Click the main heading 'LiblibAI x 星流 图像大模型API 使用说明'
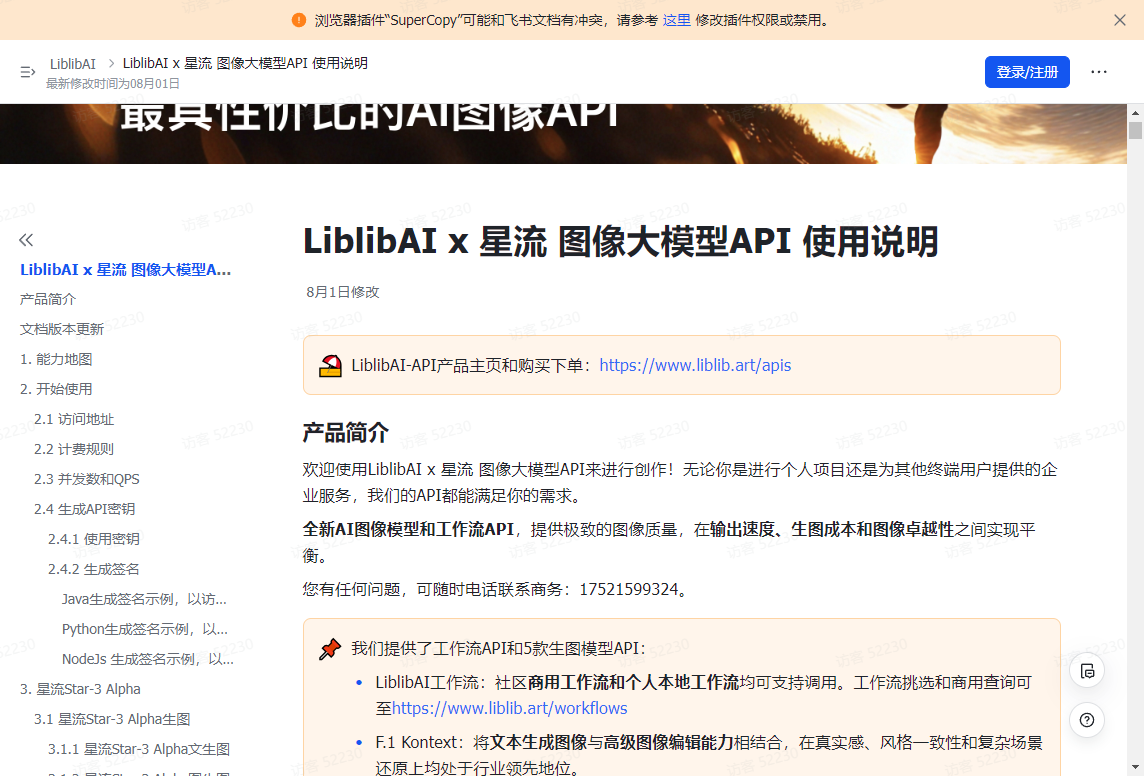 pyautogui.click(x=620, y=241)
